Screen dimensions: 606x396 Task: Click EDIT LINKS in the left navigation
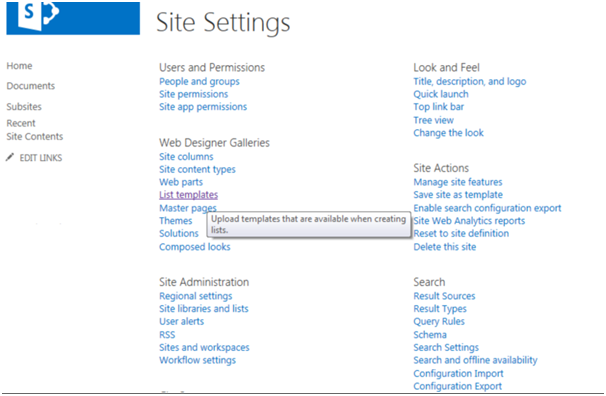tap(41, 158)
